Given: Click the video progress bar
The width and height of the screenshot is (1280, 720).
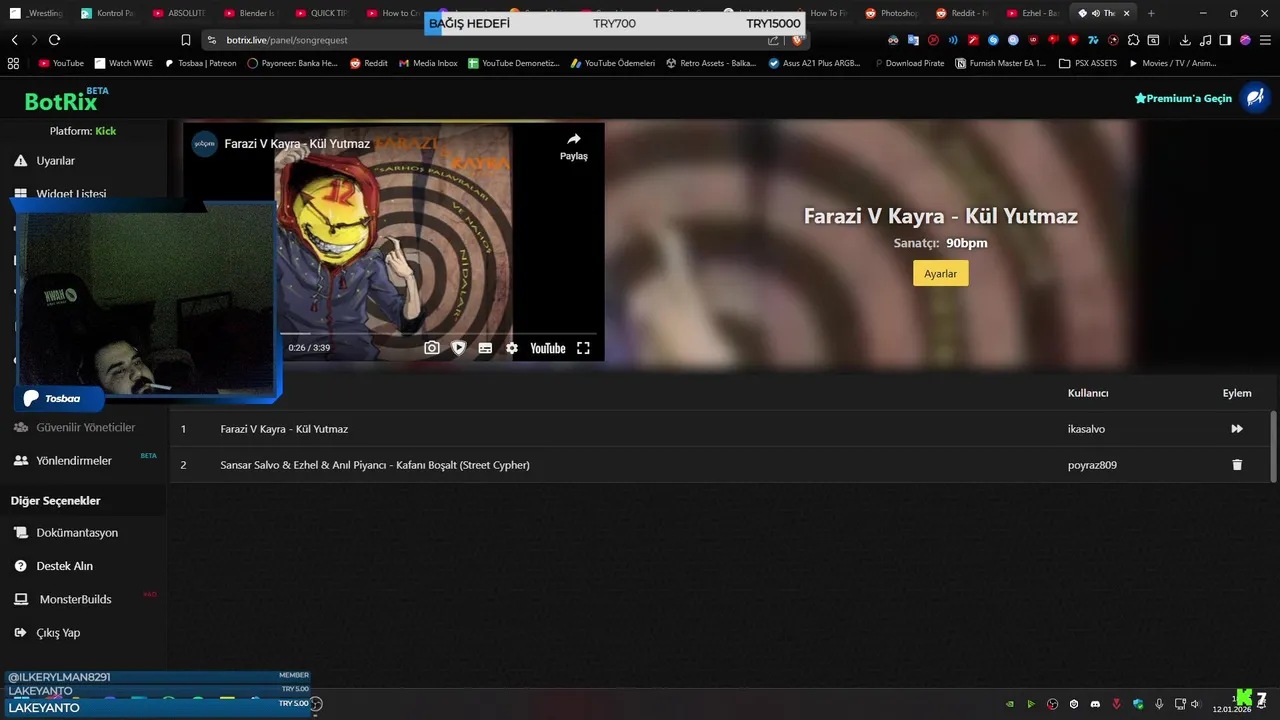Looking at the screenshot, I should pyautogui.click(x=438, y=333).
